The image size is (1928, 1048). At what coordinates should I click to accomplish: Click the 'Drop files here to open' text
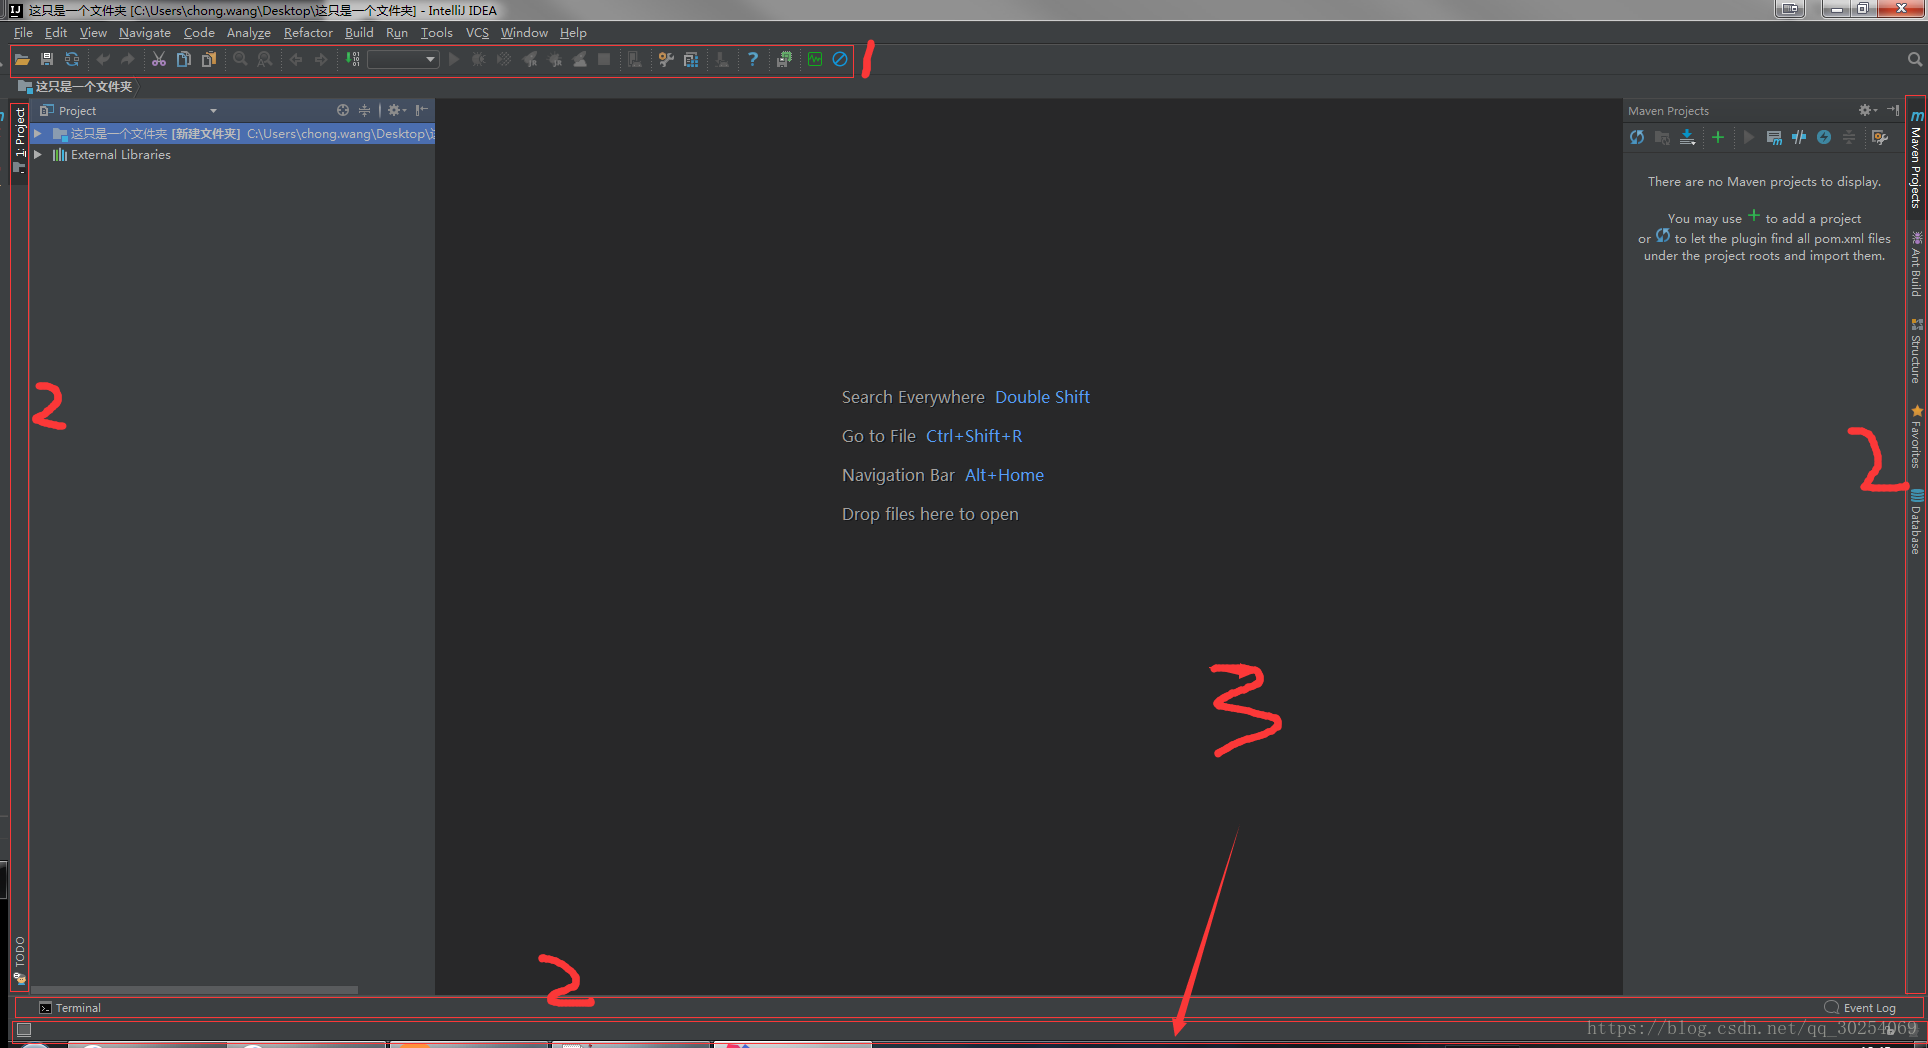coord(930,514)
